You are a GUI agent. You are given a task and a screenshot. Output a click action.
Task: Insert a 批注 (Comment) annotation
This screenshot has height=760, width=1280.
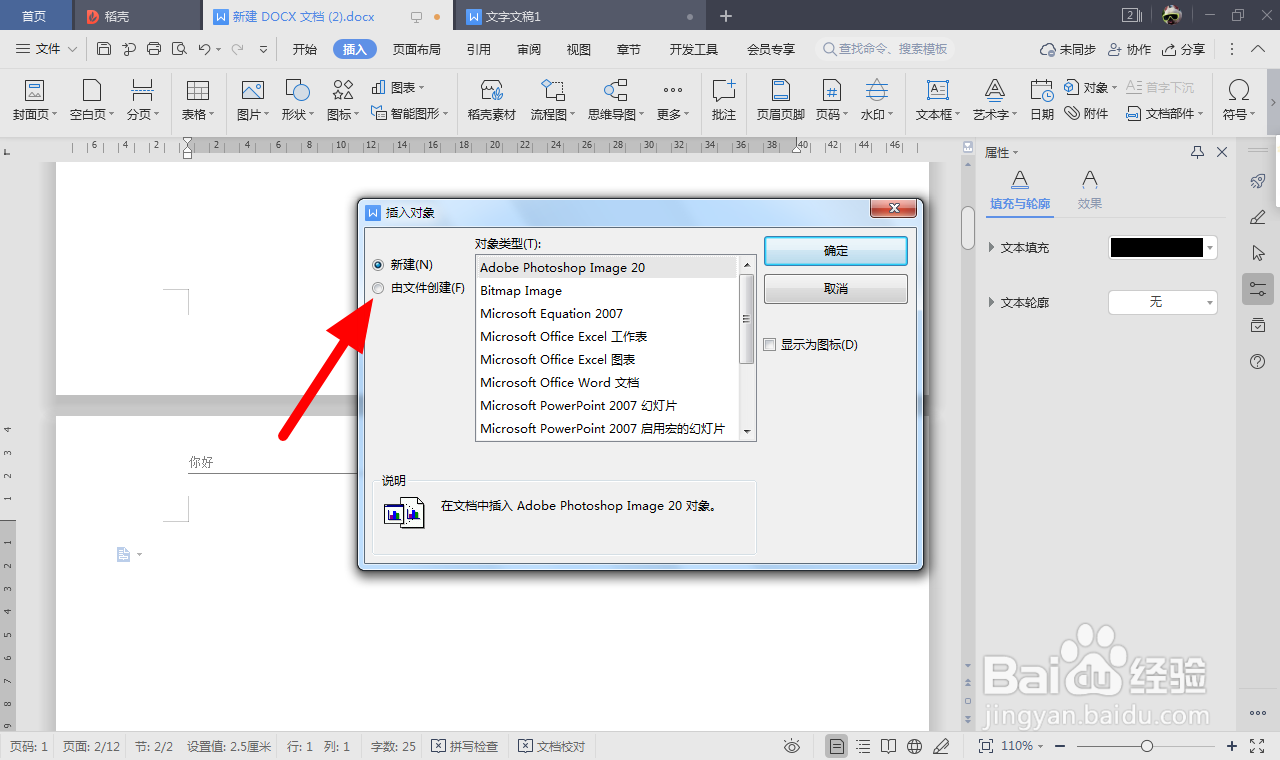(723, 100)
